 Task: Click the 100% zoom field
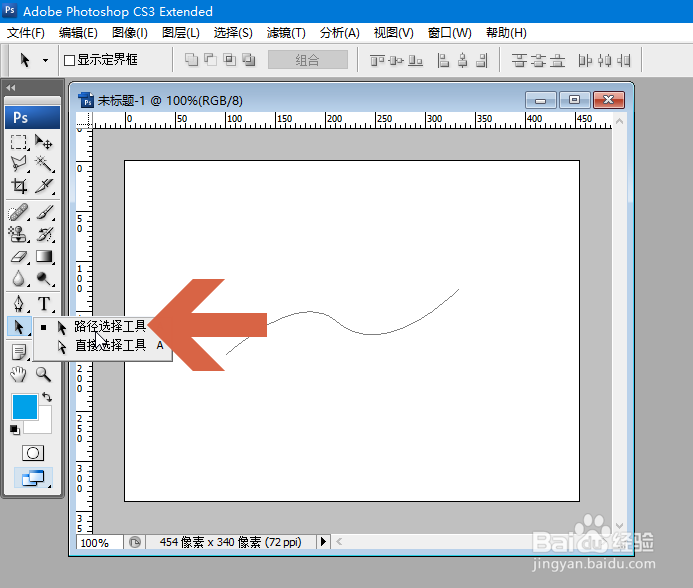(99, 542)
